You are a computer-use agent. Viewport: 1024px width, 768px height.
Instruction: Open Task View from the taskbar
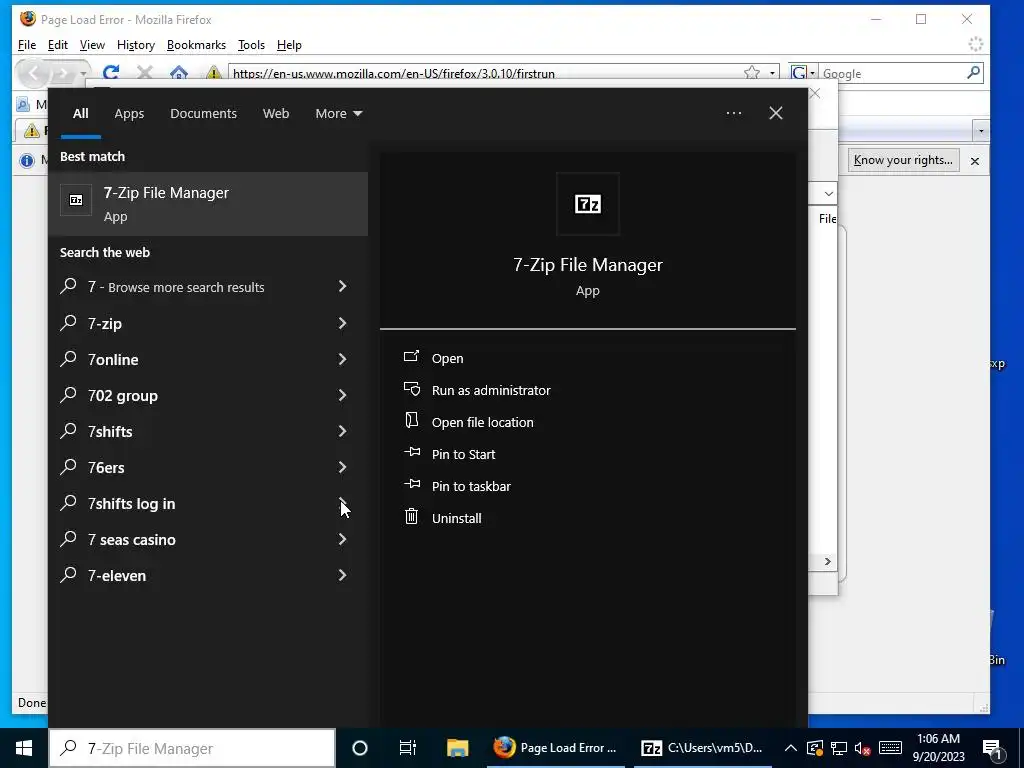coord(408,748)
